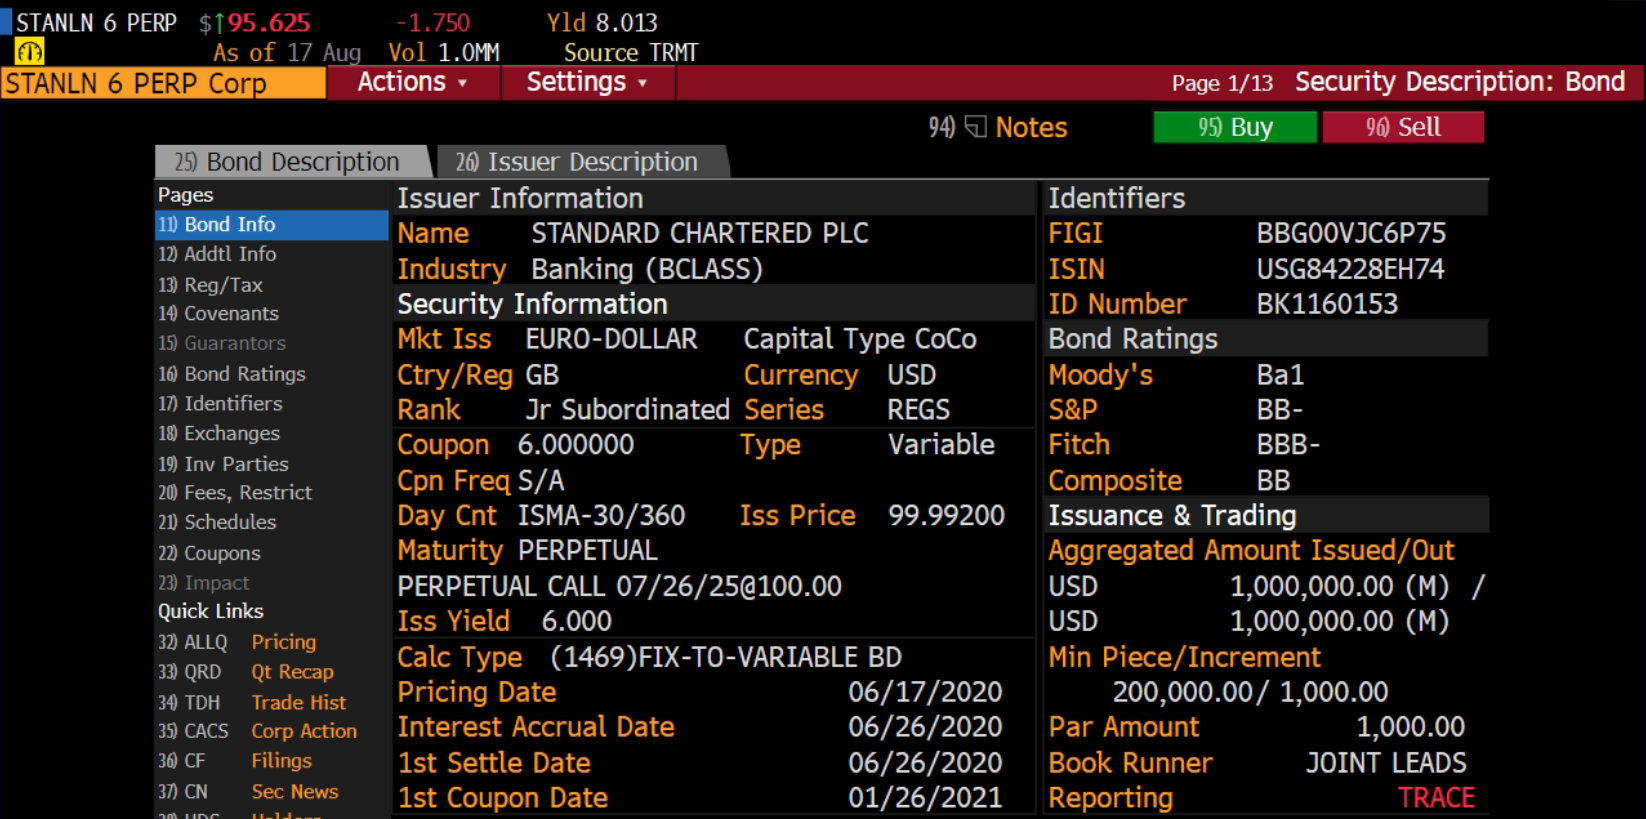This screenshot has width=1646, height=819.
Task: Click the Par Amount 1,000.00 value
Action: (x=1410, y=727)
